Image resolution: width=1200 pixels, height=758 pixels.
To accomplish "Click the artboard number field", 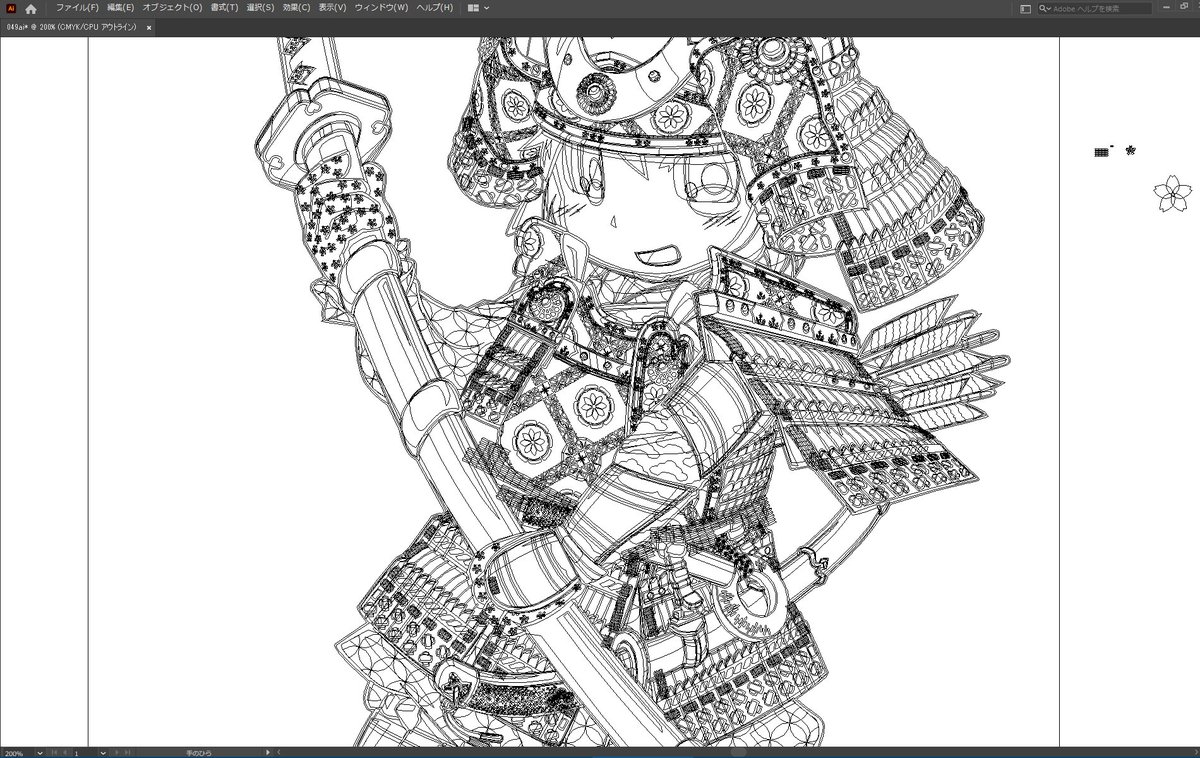I will 85,752.
